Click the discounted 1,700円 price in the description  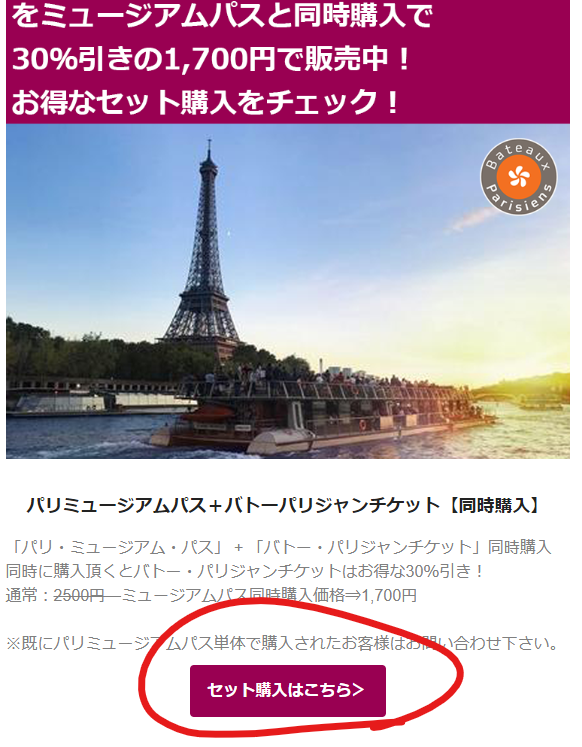(389, 595)
